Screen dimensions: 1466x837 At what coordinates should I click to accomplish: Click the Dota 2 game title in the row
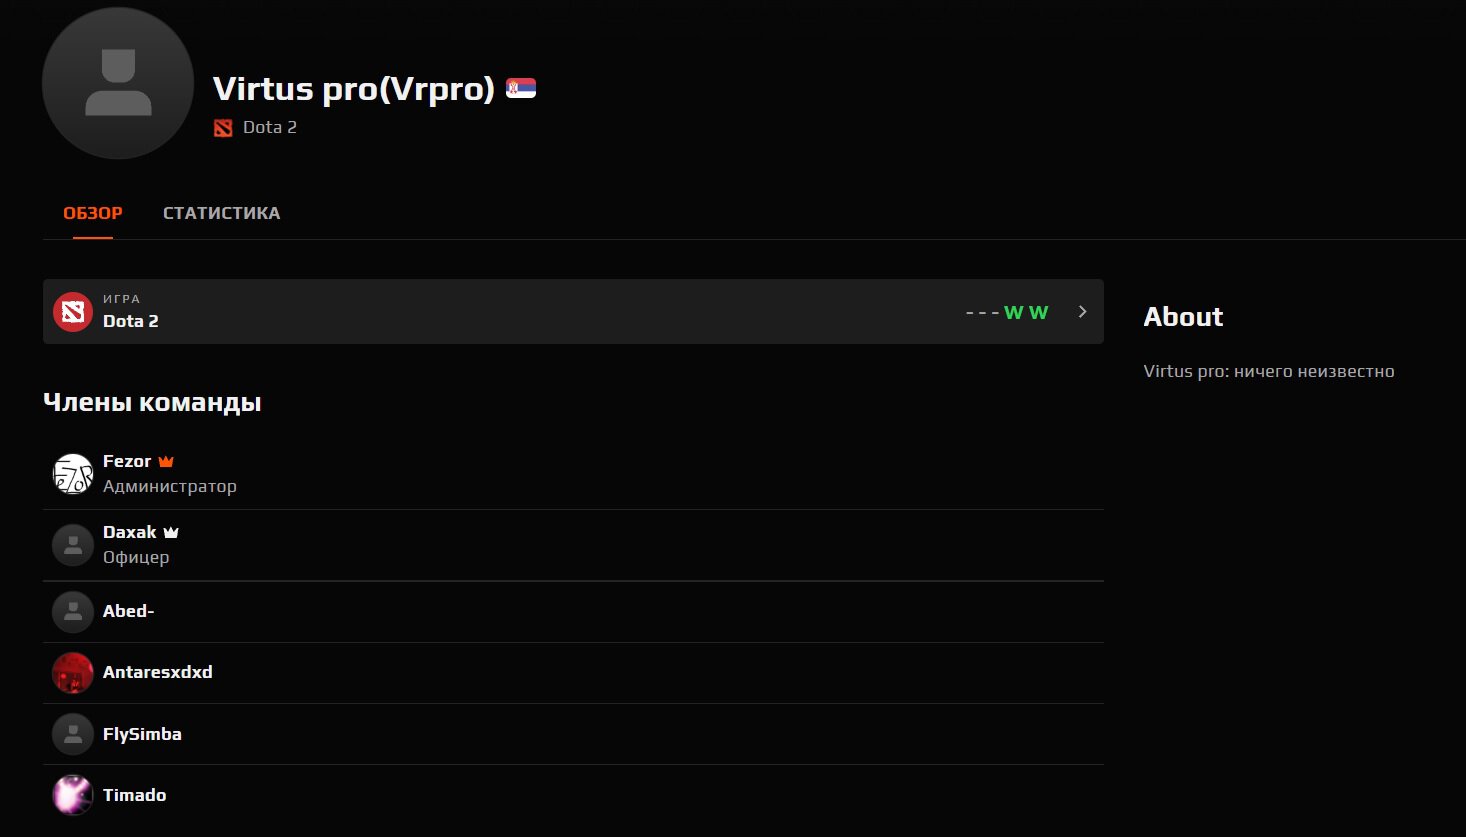point(130,321)
